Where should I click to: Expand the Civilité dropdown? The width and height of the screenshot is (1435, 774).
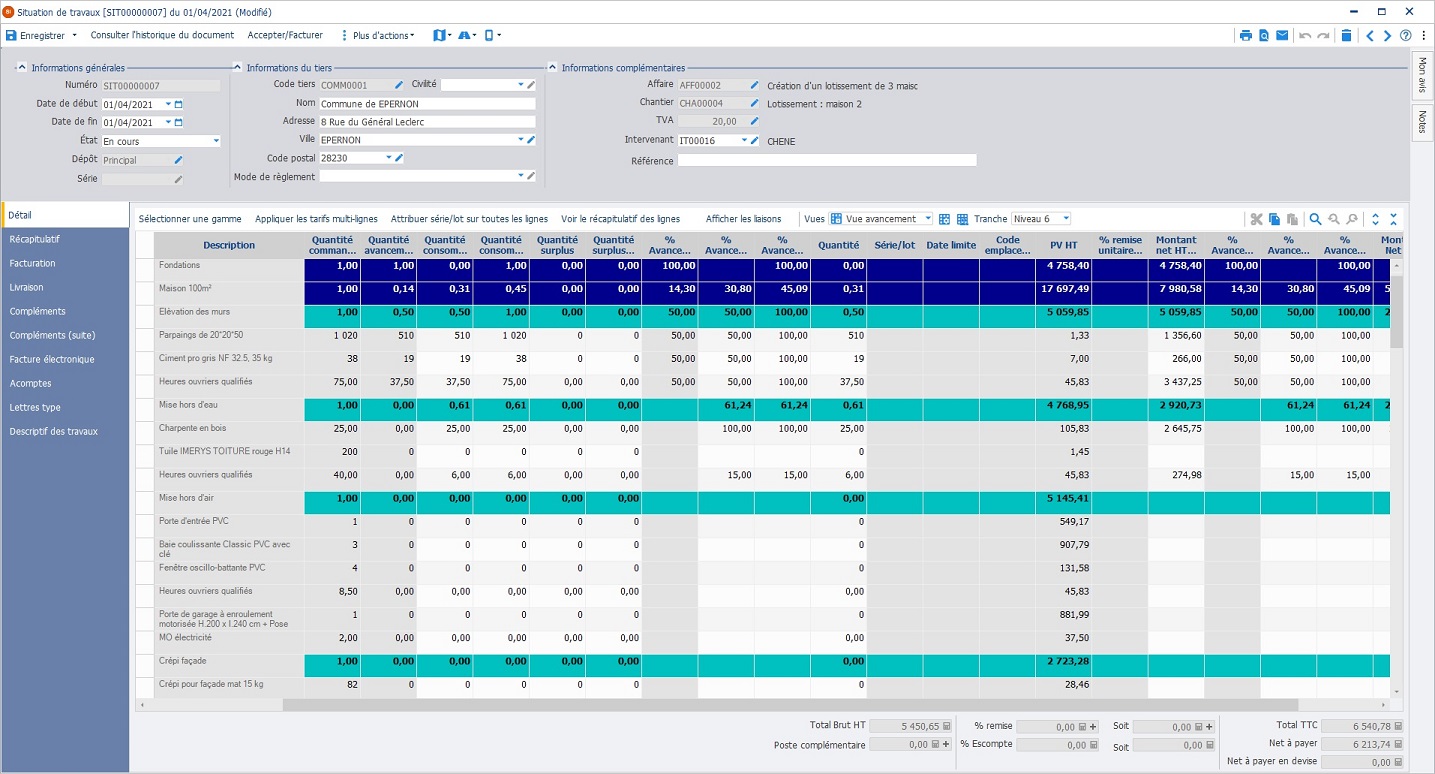click(x=520, y=85)
